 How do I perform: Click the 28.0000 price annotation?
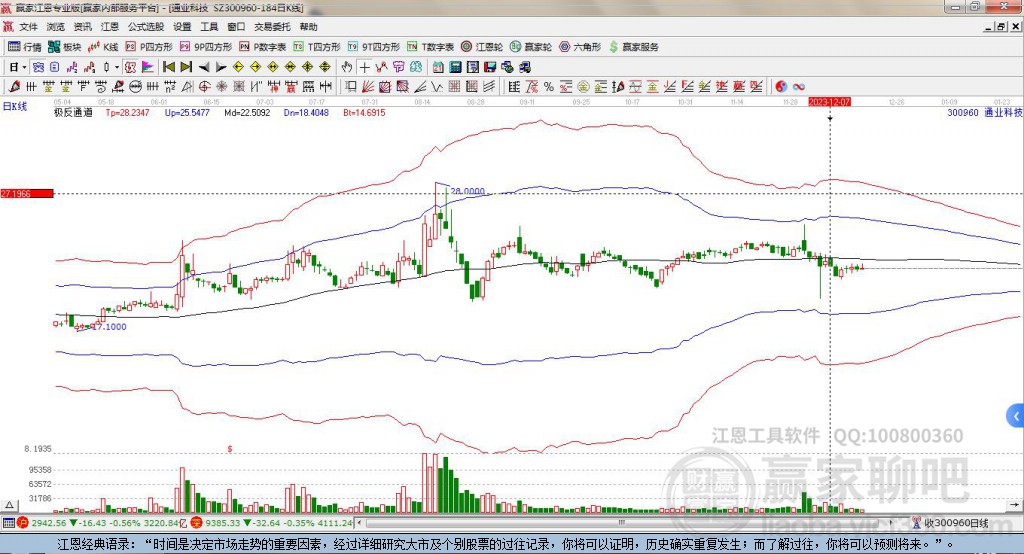(468, 191)
